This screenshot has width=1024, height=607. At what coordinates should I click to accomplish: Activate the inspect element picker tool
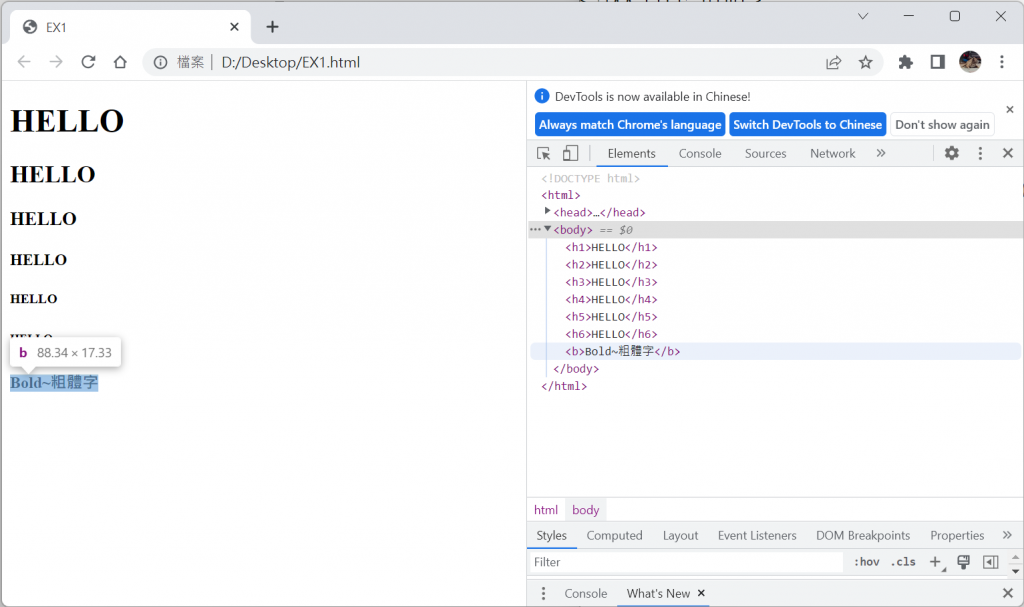543,154
